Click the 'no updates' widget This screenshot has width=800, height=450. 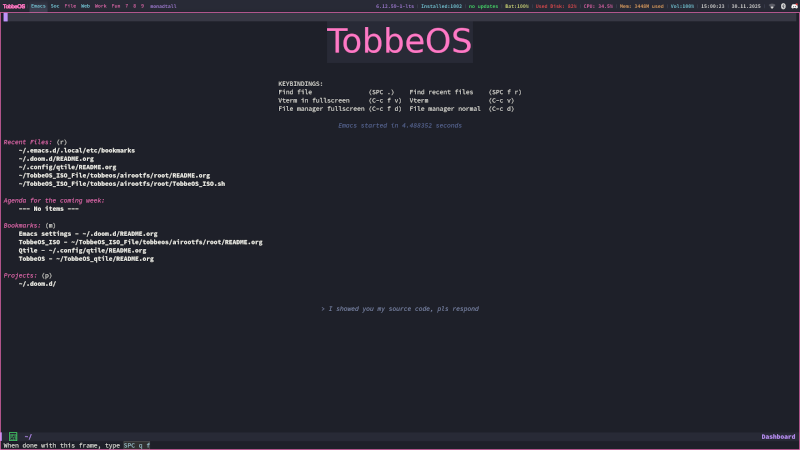(483, 6)
